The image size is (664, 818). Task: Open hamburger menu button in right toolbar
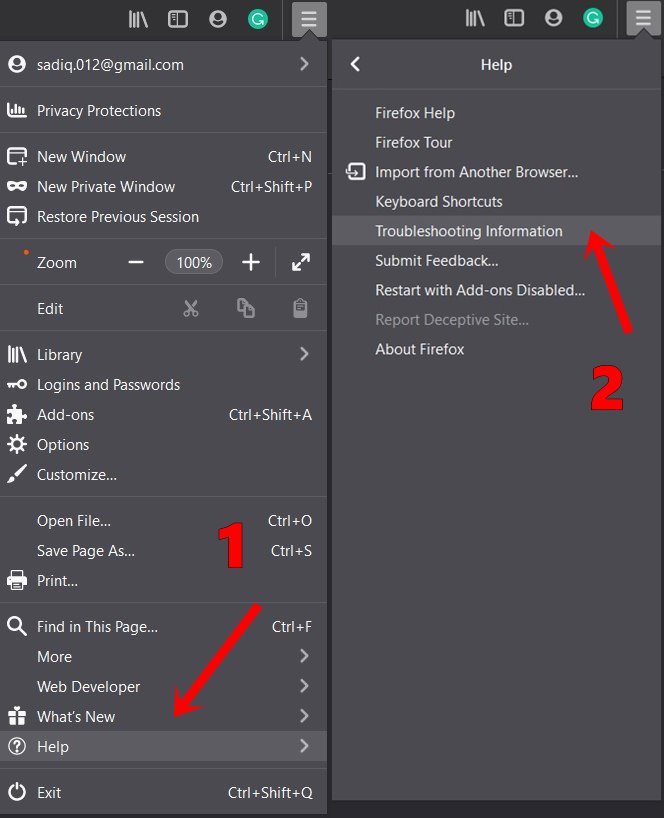(643, 18)
